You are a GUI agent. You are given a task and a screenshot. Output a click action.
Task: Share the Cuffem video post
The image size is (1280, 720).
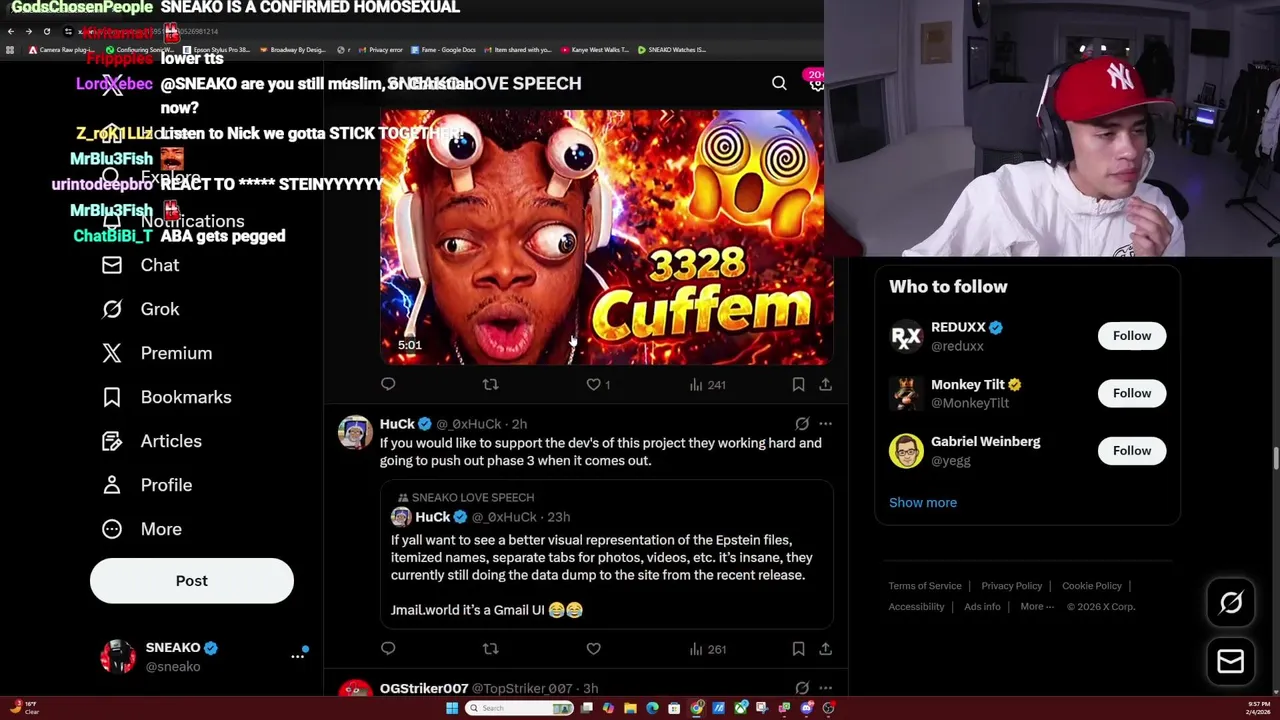tap(825, 384)
